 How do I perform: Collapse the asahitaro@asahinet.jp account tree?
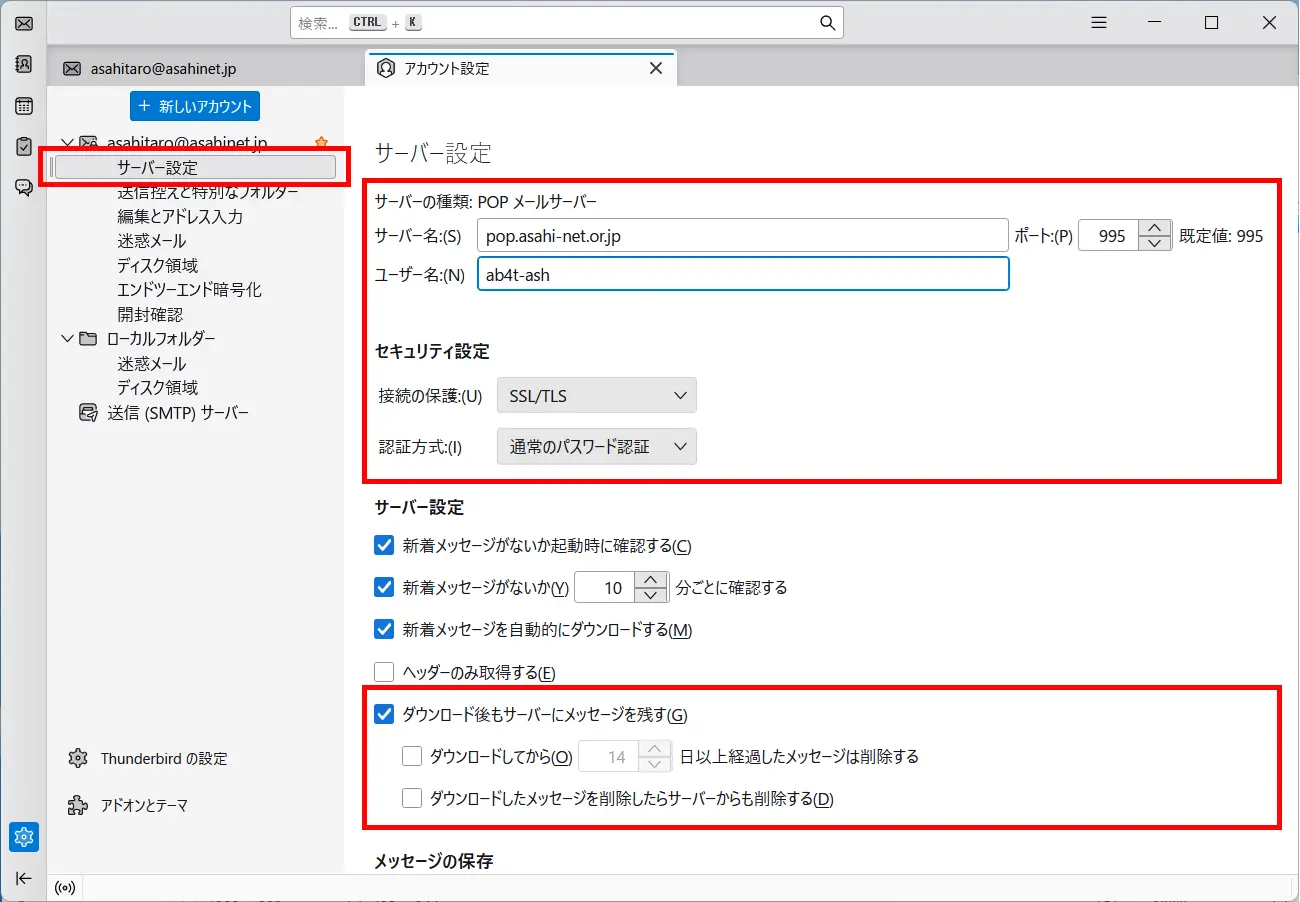(67, 142)
